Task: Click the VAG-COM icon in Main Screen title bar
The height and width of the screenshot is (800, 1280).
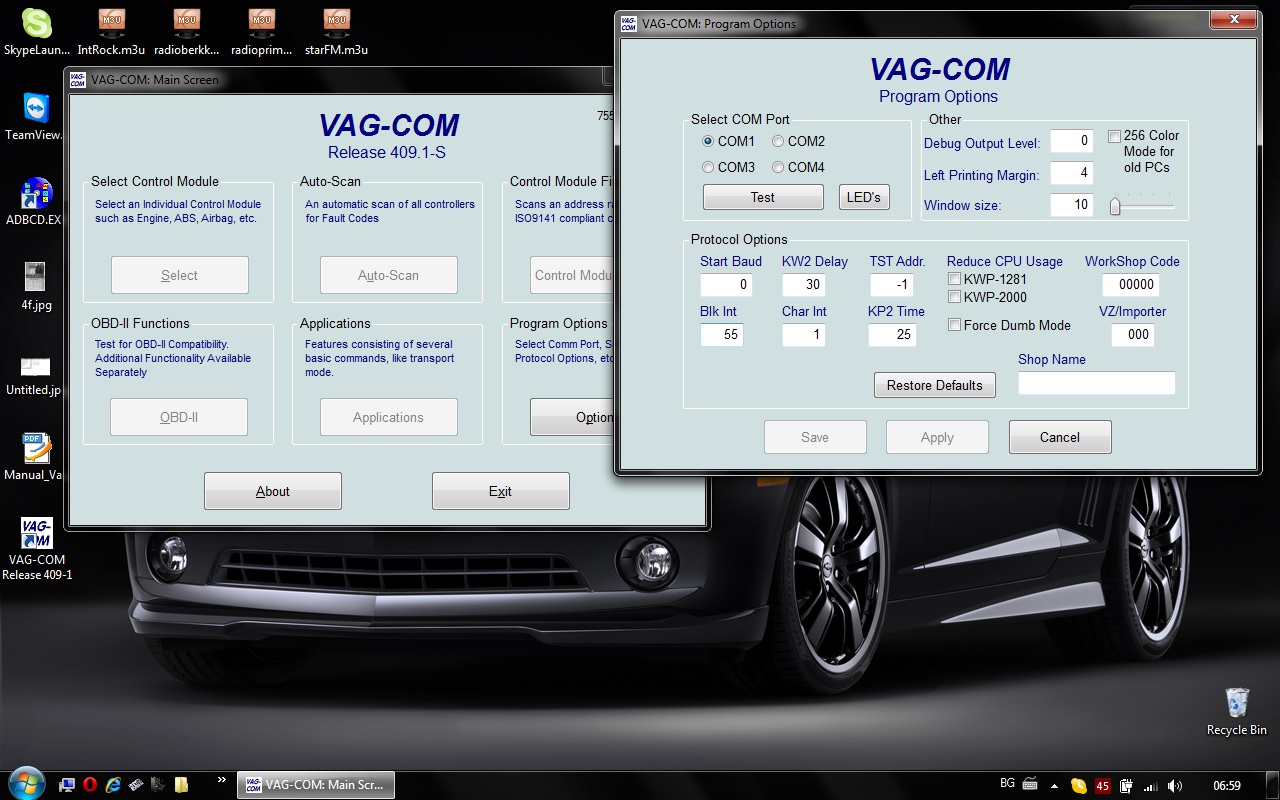Action: coord(78,80)
